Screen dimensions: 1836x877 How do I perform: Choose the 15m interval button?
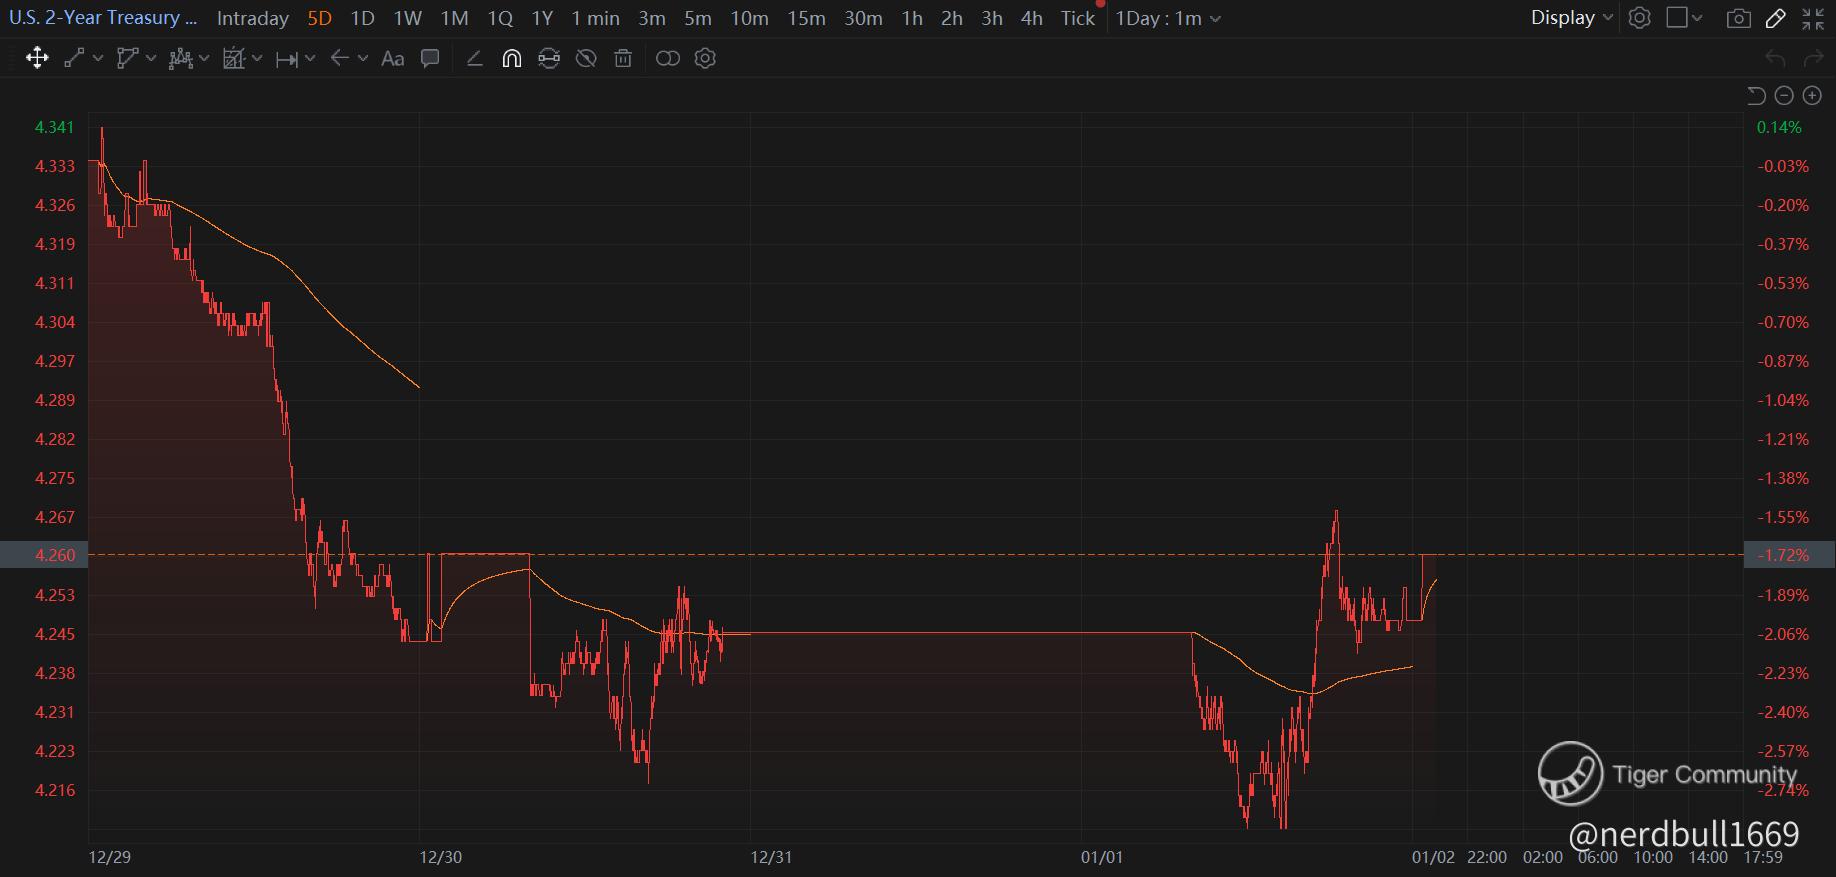pyautogui.click(x=806, y=18)
